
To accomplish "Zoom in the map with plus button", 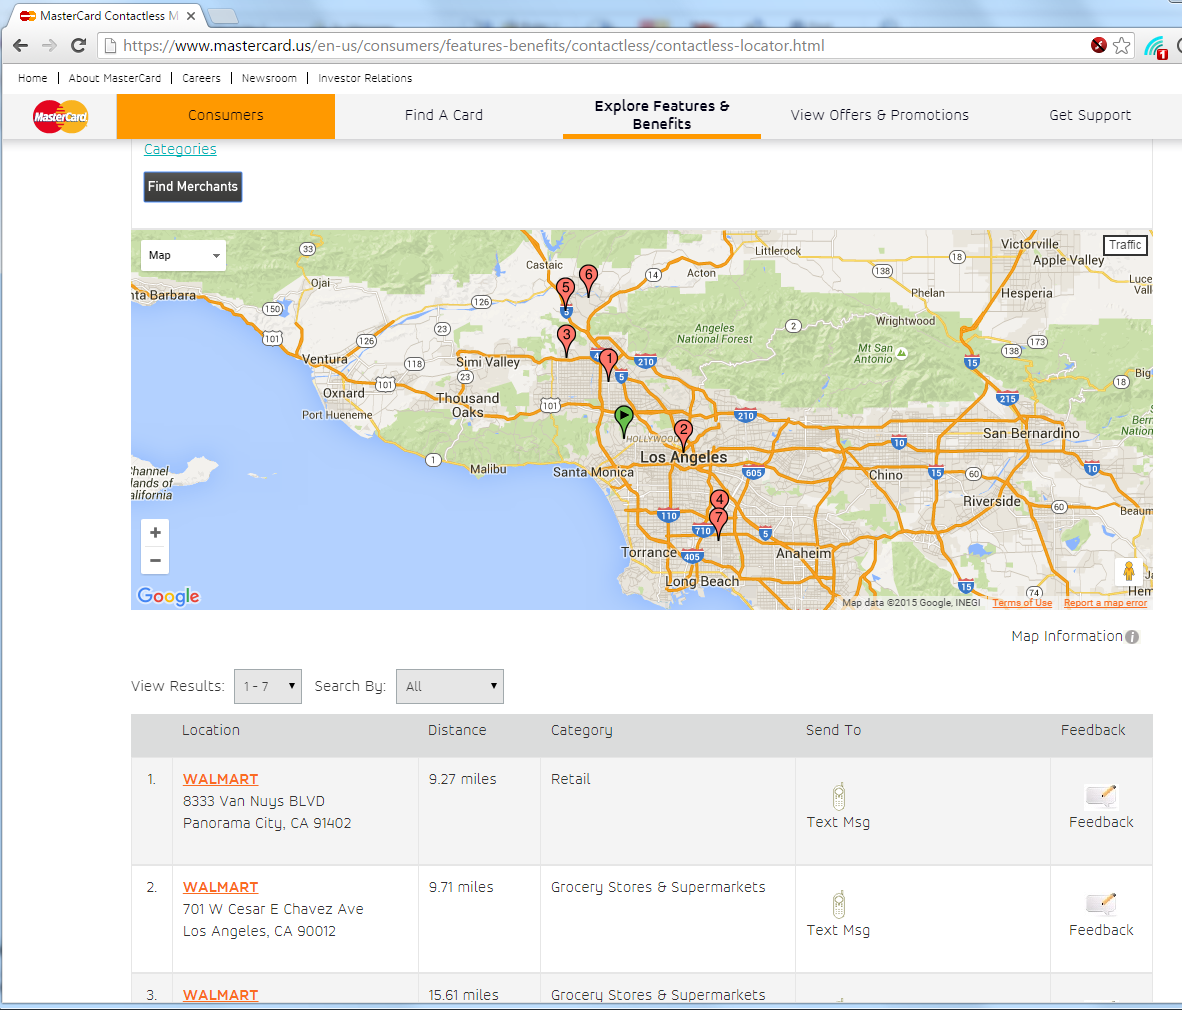I will [x=155, y=533].
